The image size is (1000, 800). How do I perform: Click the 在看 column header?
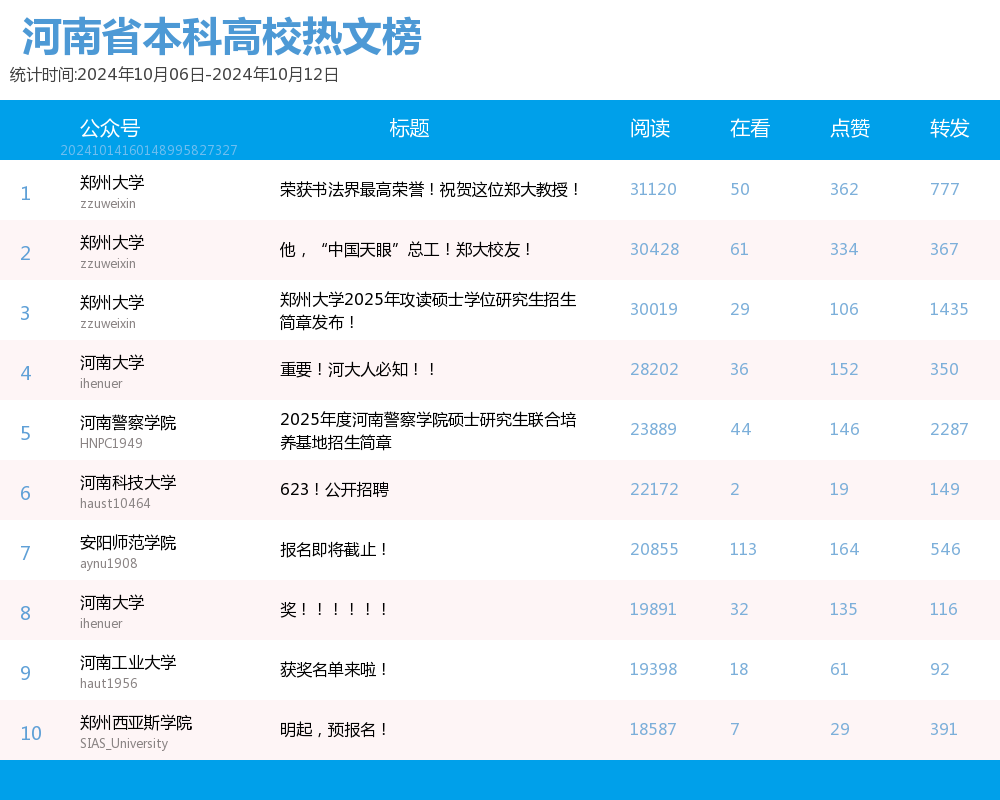750,128
